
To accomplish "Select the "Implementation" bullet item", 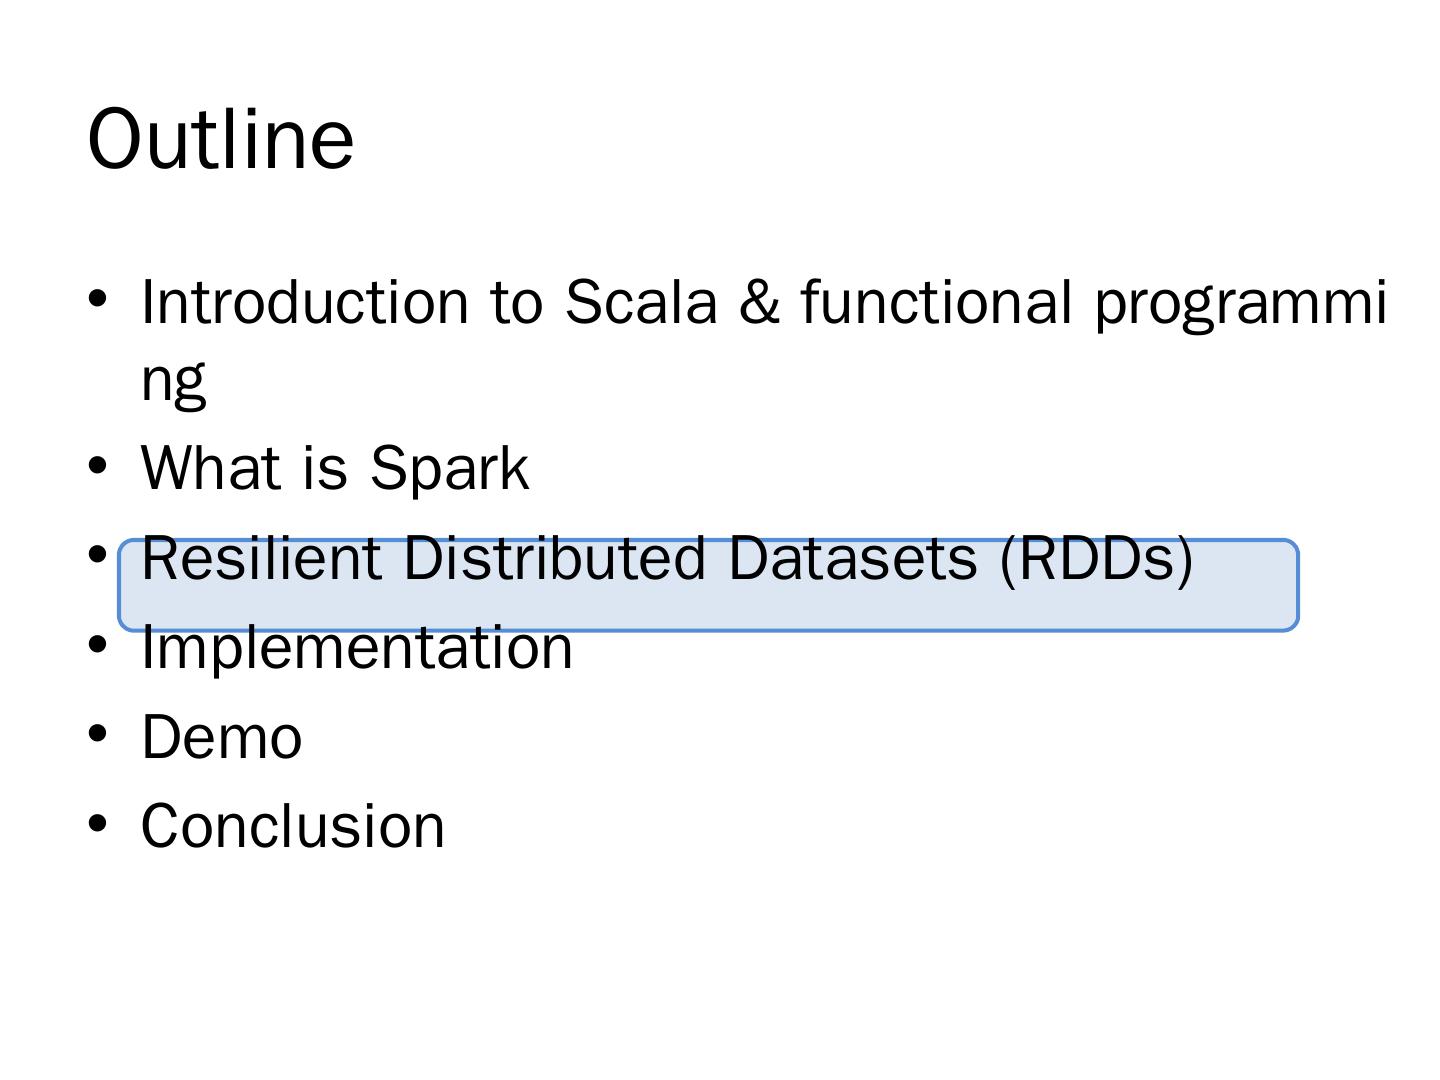I will click(x=357, y=647).
